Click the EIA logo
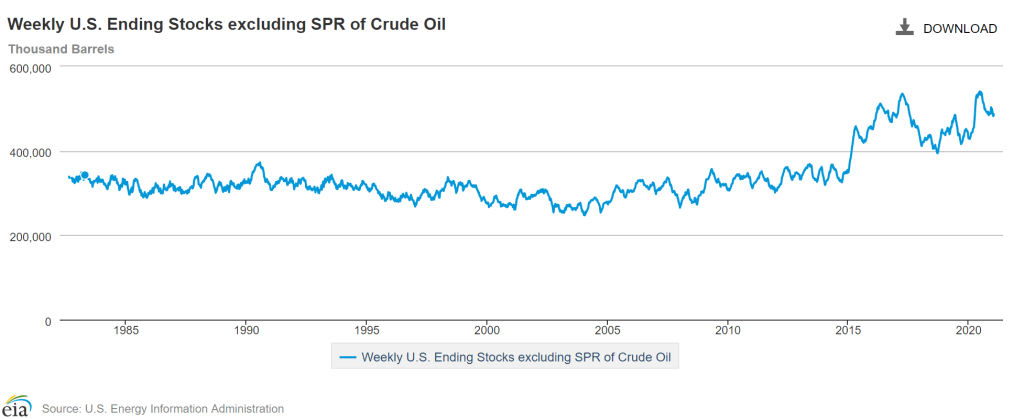Image resolution: width=1024 pixels, height=419 pixels. tap(17, 408)
